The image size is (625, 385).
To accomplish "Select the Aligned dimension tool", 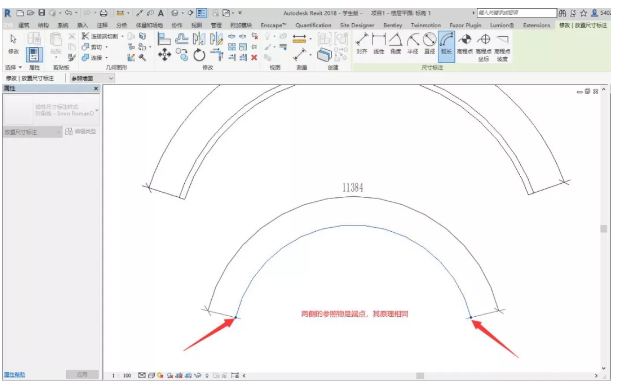I will 362,44.
